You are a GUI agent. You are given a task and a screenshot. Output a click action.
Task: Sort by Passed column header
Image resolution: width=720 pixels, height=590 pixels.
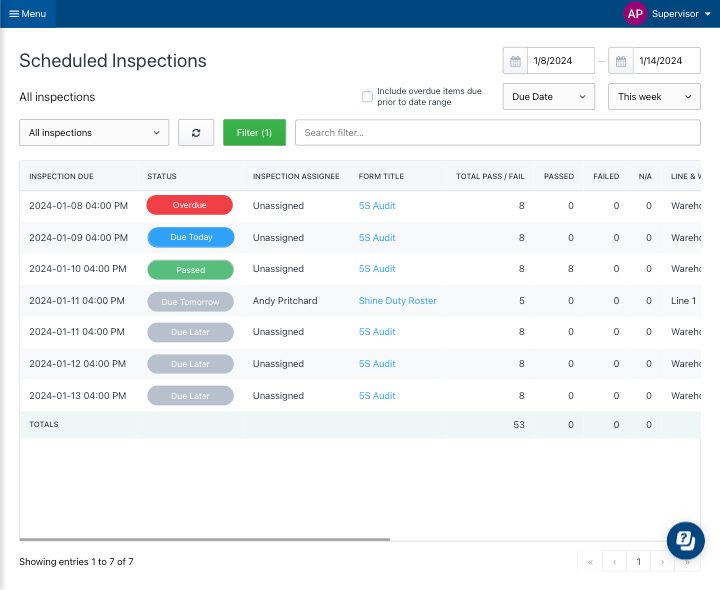click(x=559, y=176)
